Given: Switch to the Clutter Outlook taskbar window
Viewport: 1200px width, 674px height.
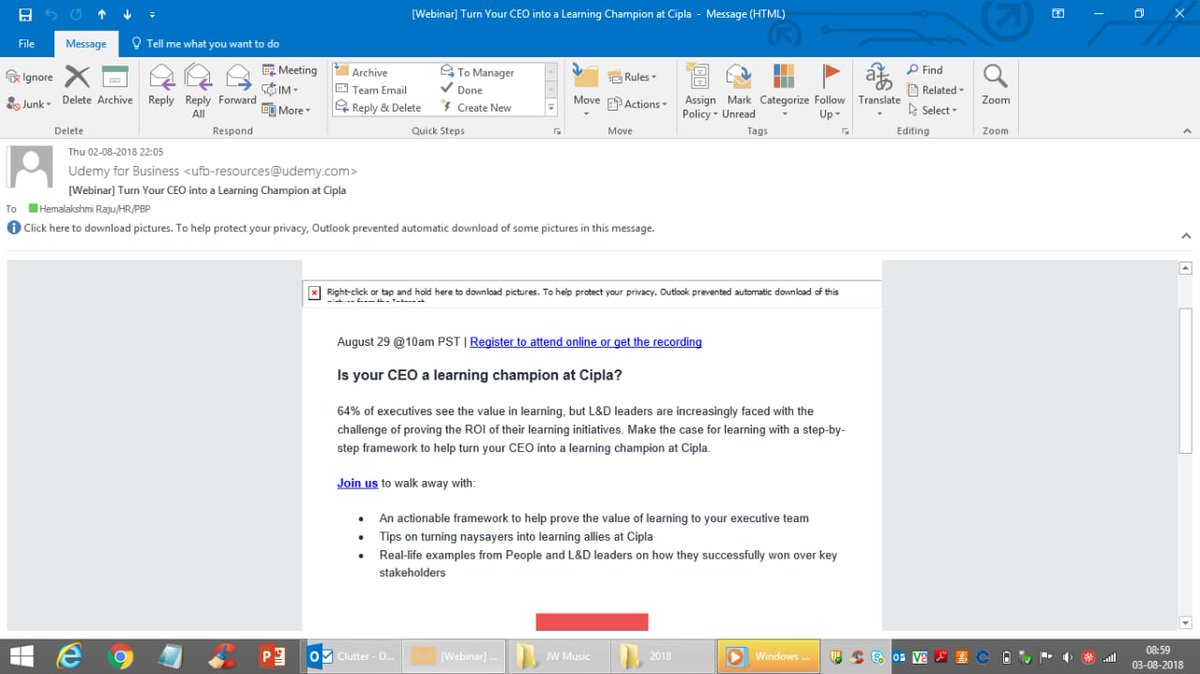Looking at the screenshot, I should point(353,656).
